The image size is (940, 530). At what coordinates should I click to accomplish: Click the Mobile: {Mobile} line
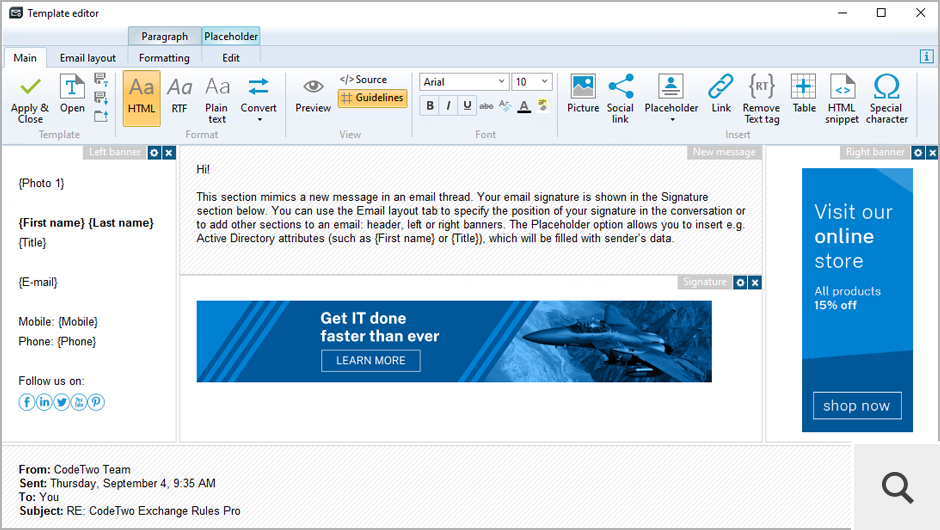[58, 322]
